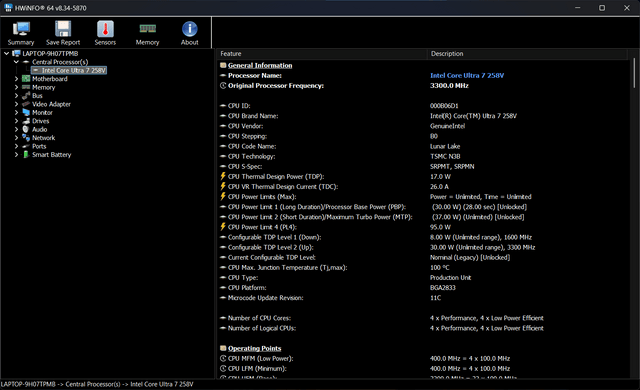Click the status bar path text
The height and width of the screenshot is (390, 640).
[x=97, y=384]
